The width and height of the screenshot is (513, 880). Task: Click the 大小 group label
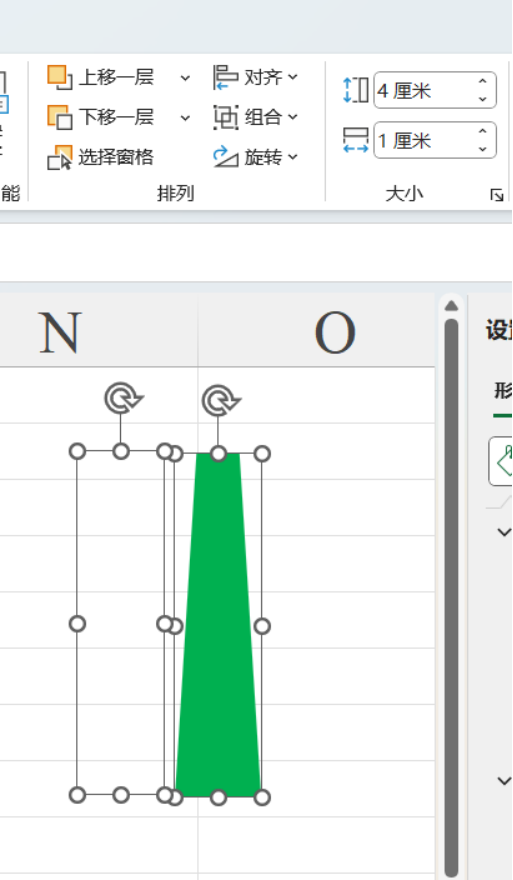404,194
